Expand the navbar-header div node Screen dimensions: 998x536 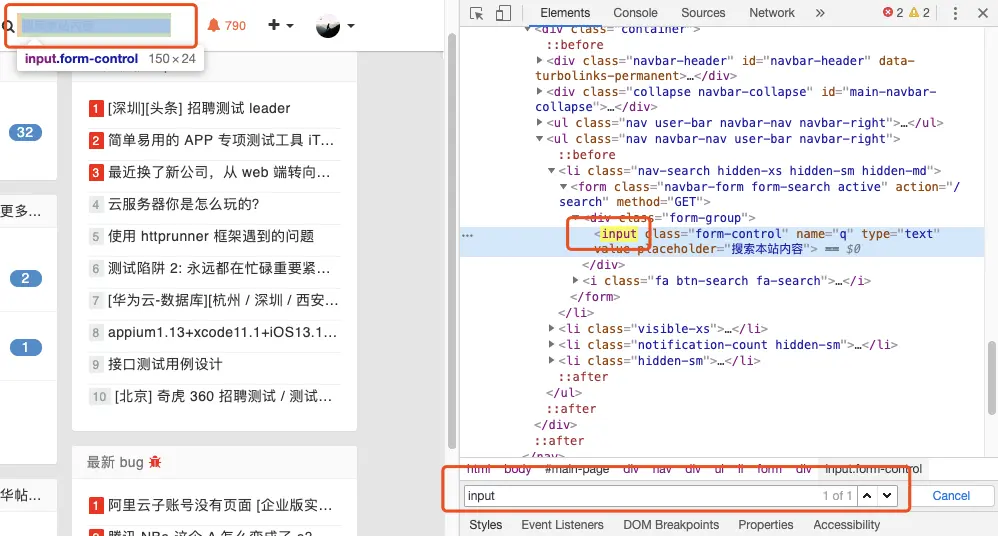point(540,60)
